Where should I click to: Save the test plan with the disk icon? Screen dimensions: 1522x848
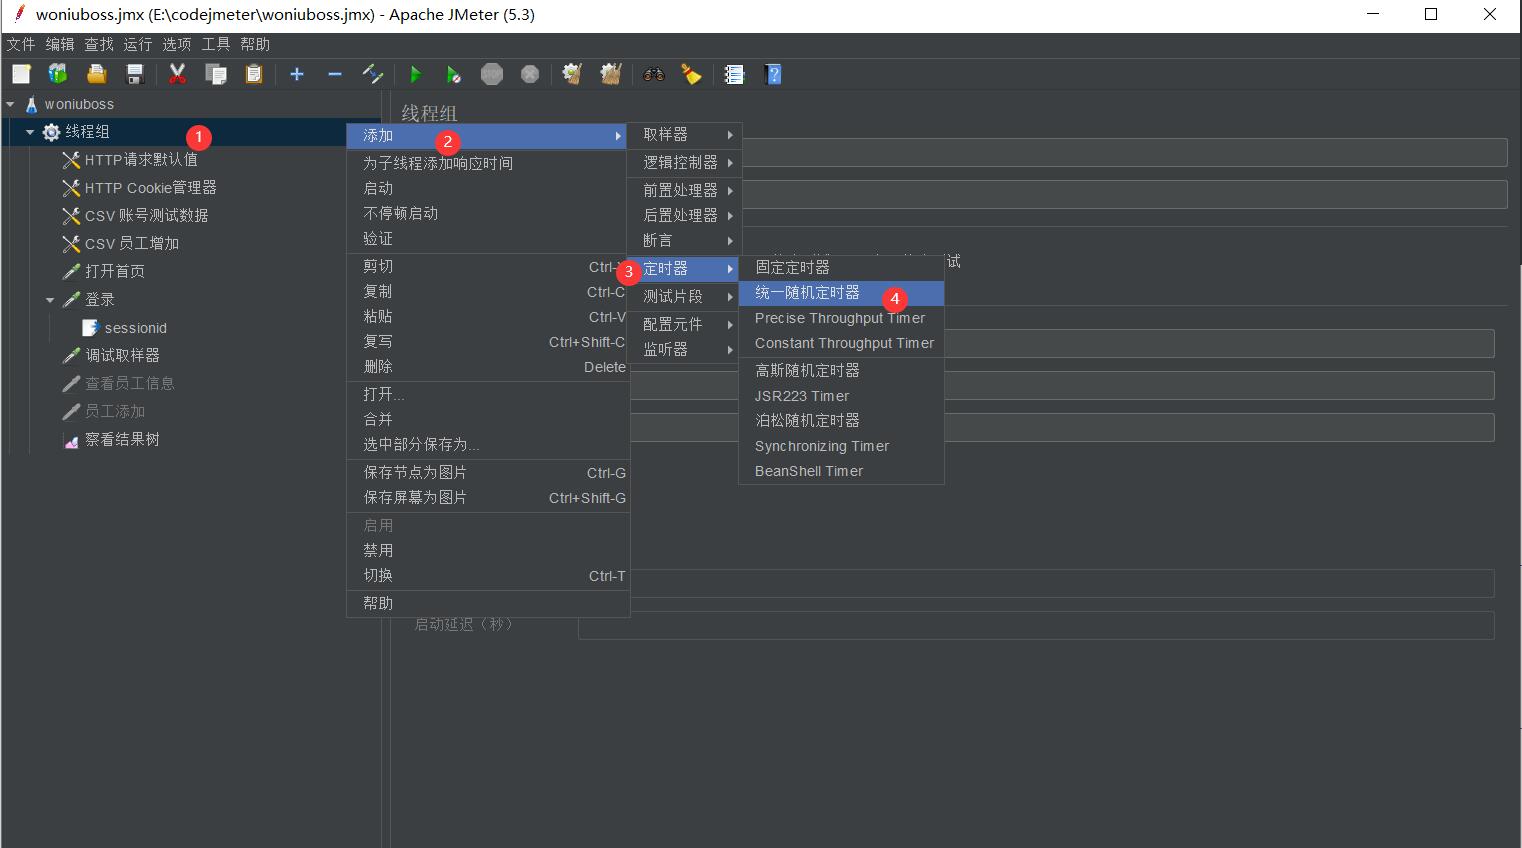(134, 74)
